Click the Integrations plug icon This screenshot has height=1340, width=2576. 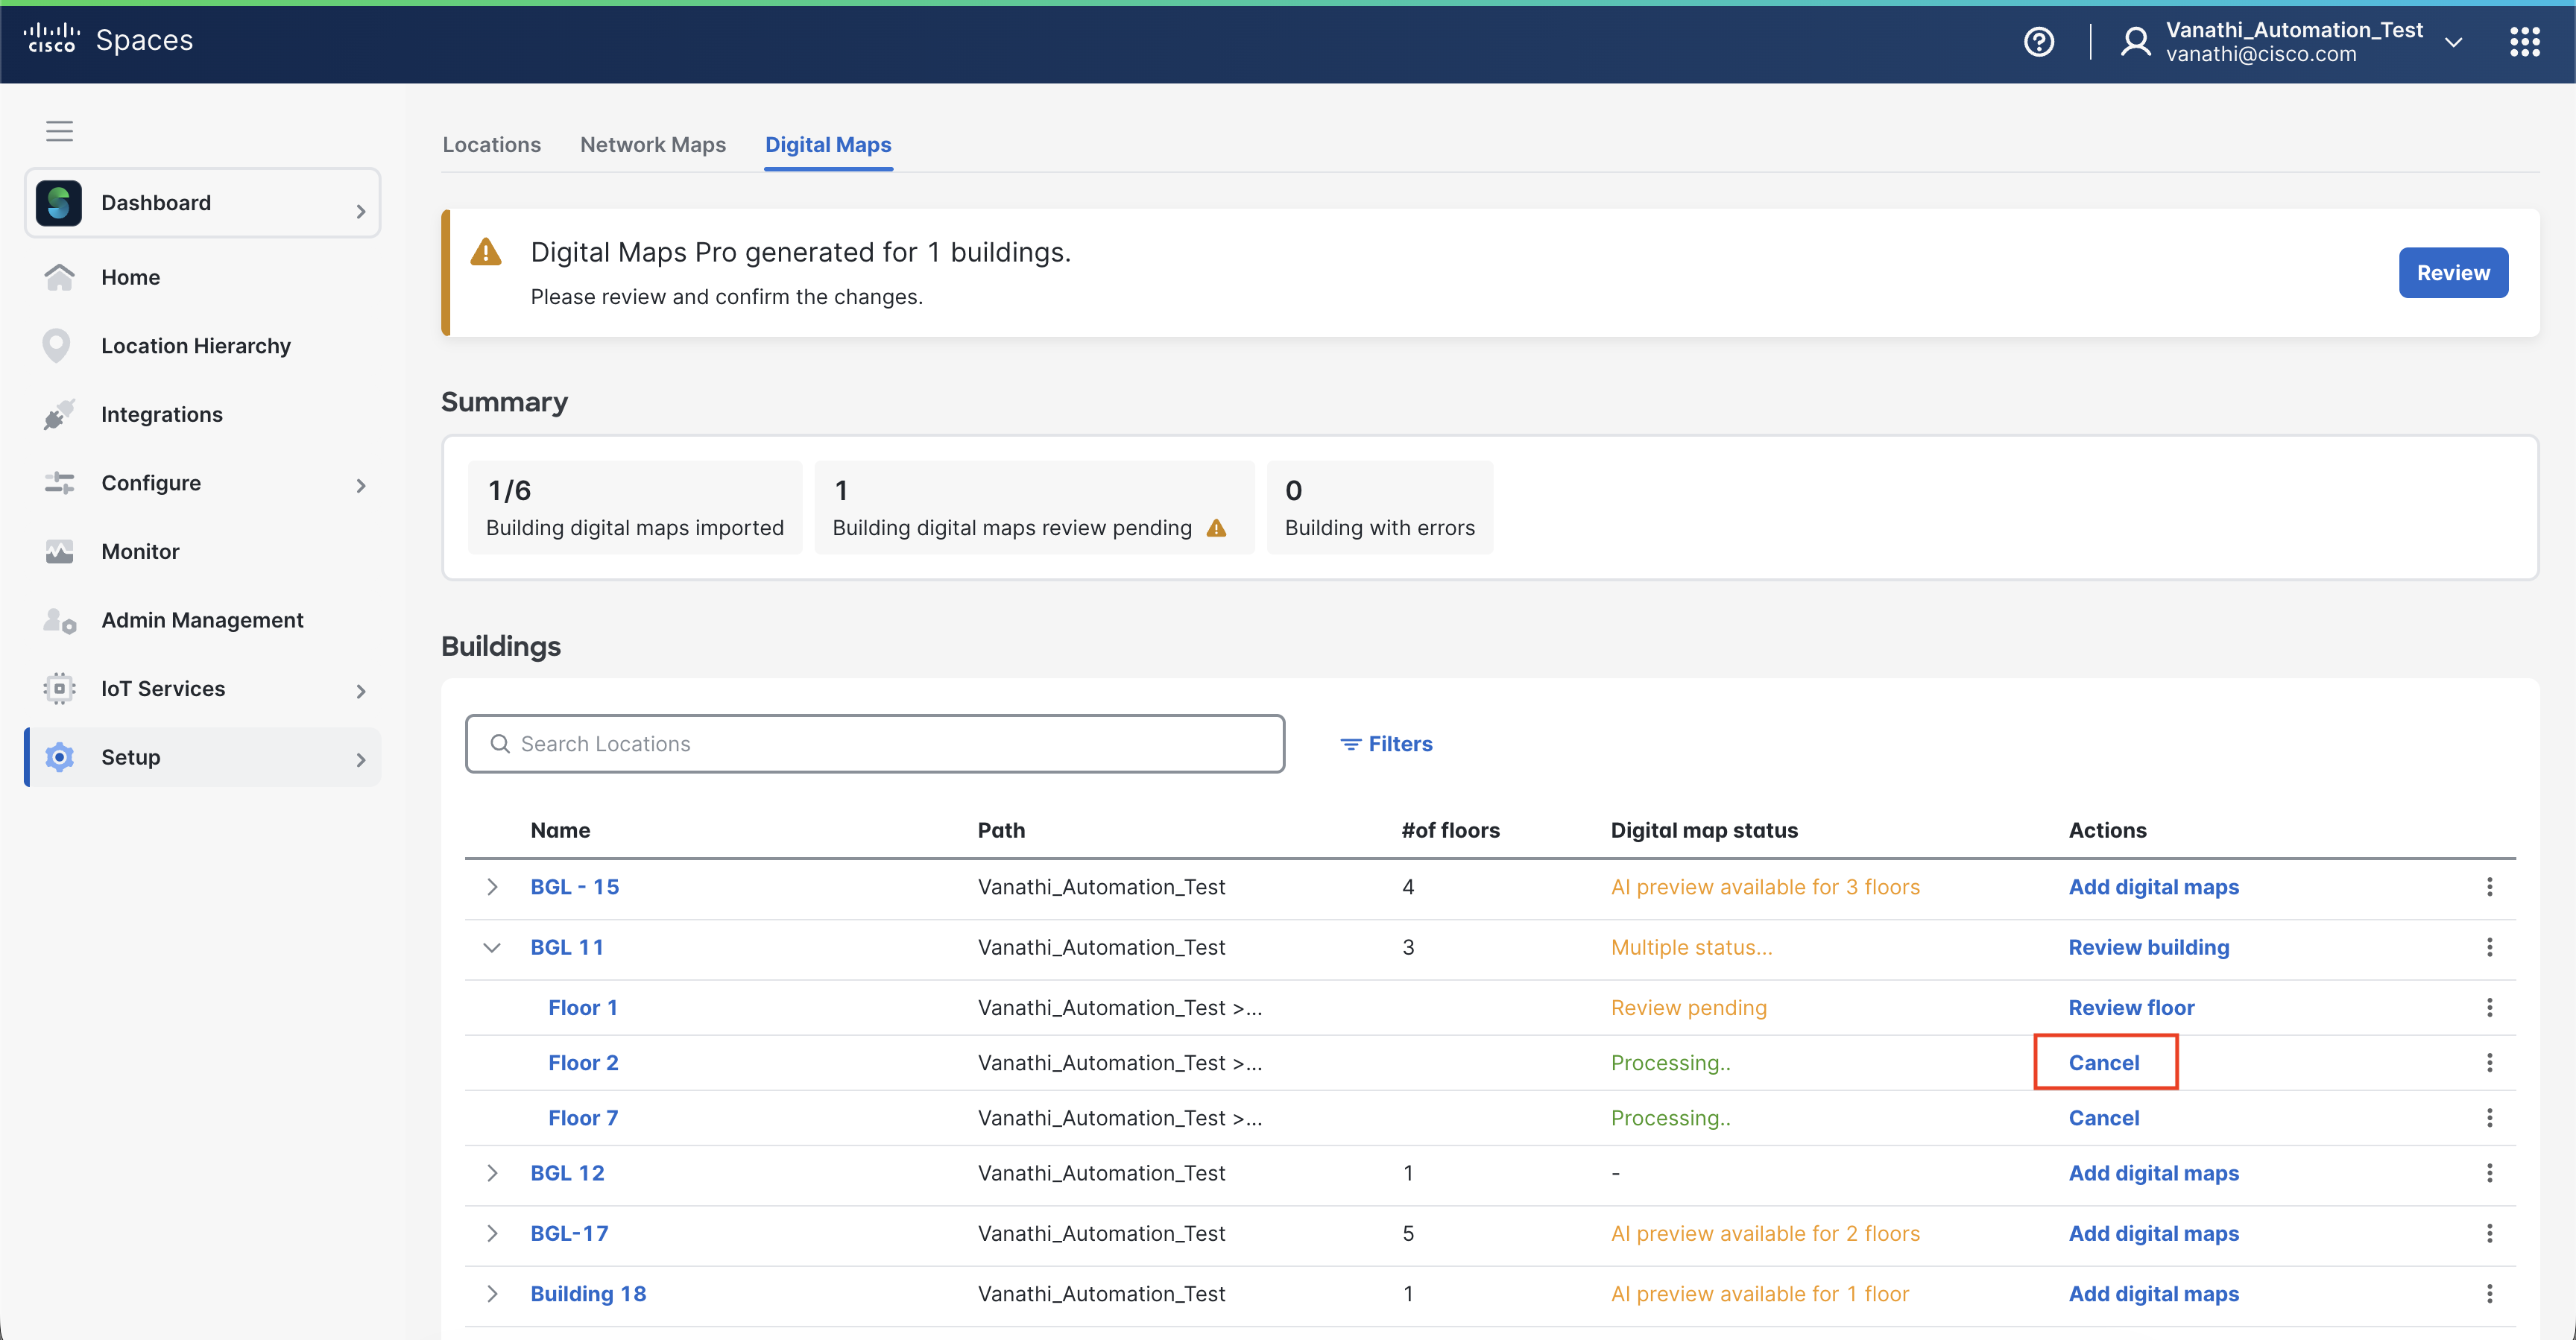pos(59,414)
